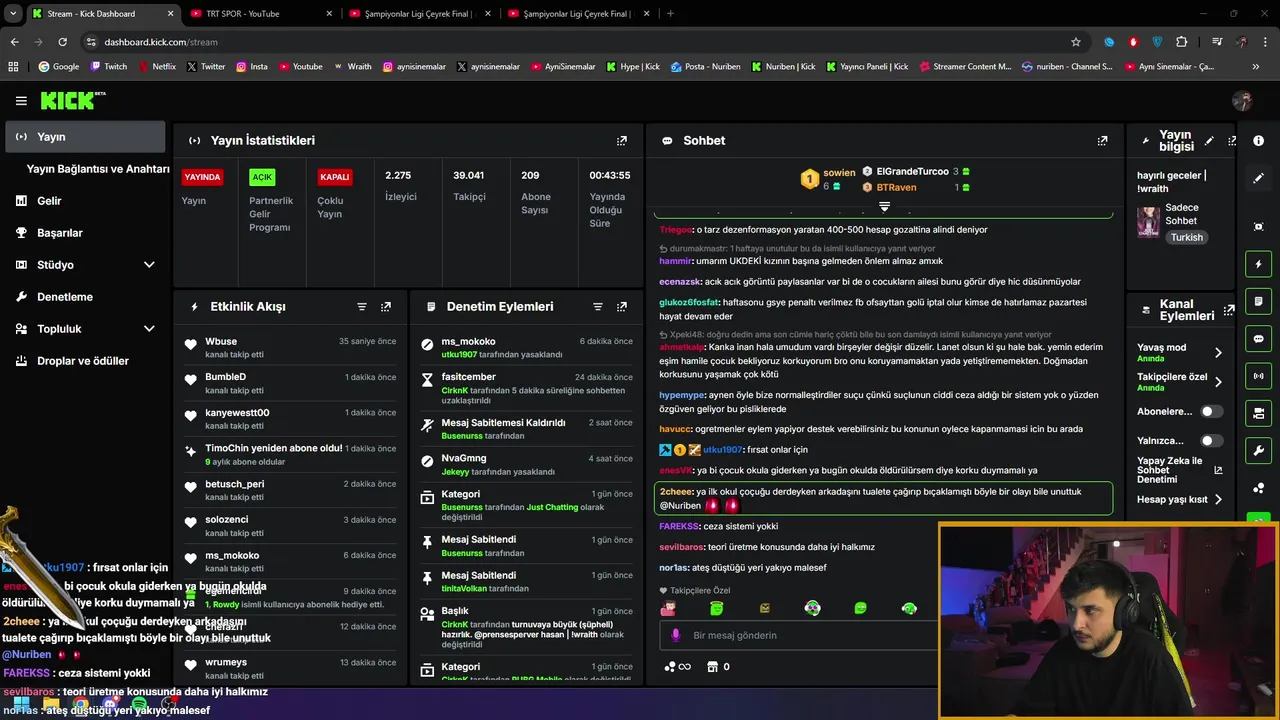This screenshot has height=720, width=1280.
Task: Click the Chrome media control icon
Action: 1217,42
